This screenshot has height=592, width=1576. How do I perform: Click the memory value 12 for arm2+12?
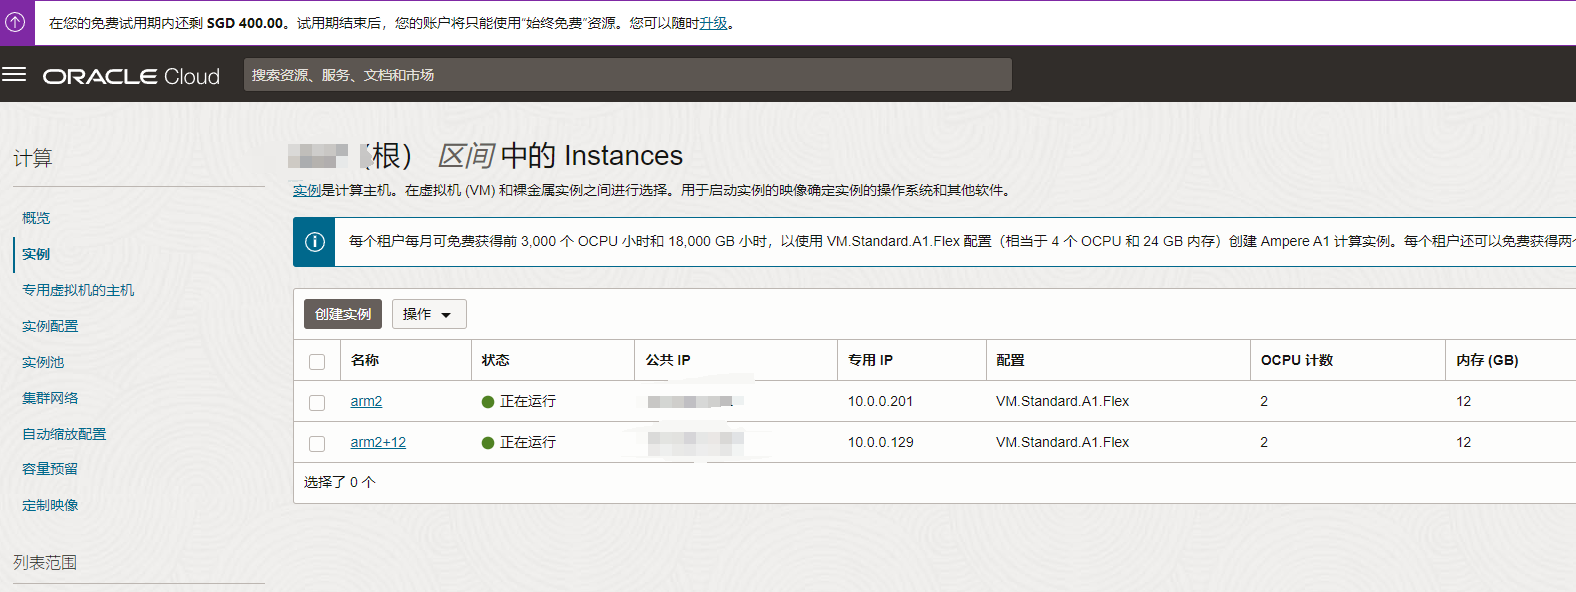(x=1463, y=442)
